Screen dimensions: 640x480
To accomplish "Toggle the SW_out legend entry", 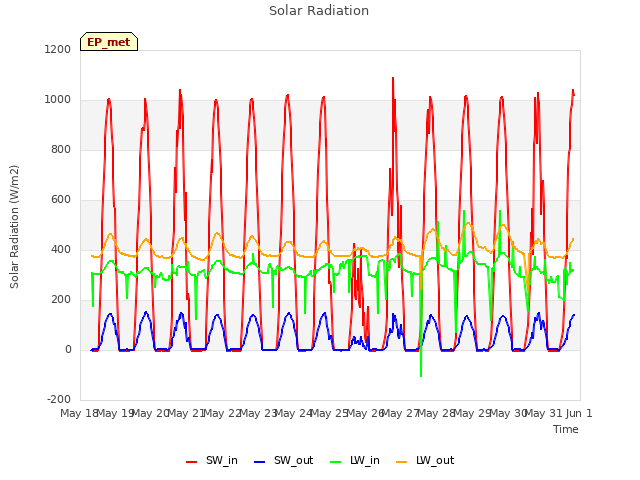I will pyautogui.click(x=283, y=460).
